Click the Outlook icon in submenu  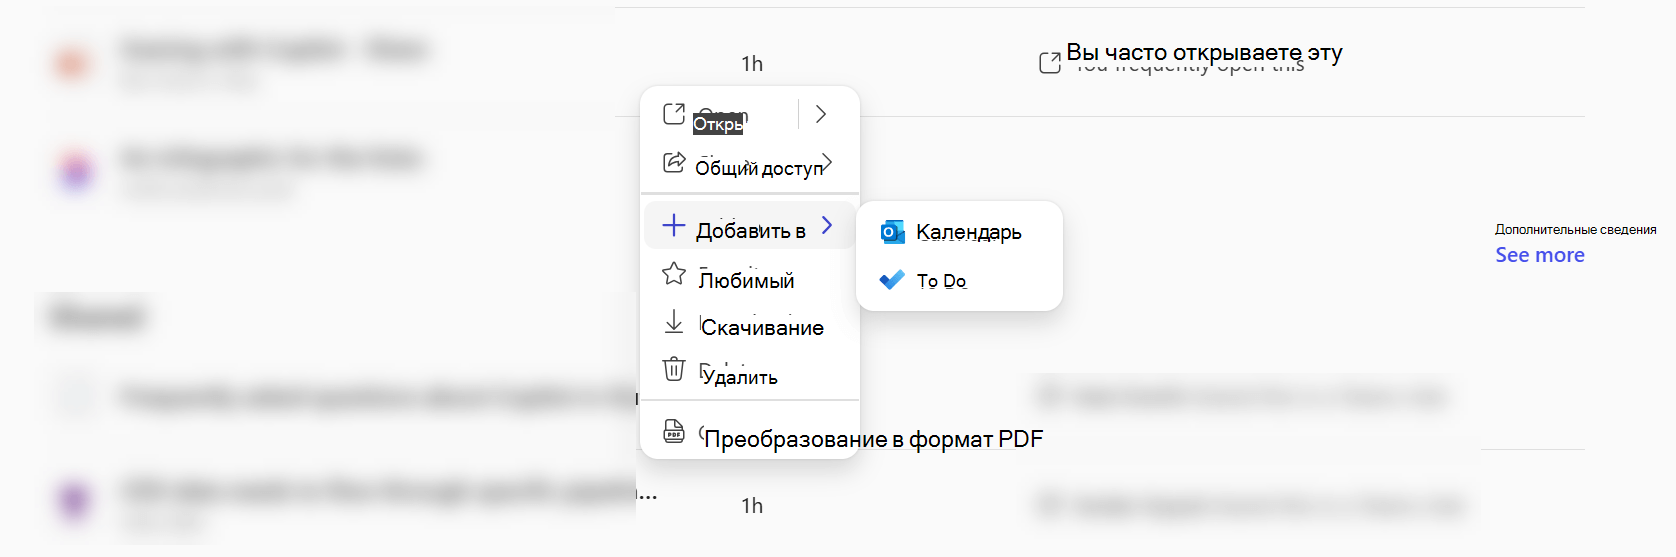coord(892,232)
